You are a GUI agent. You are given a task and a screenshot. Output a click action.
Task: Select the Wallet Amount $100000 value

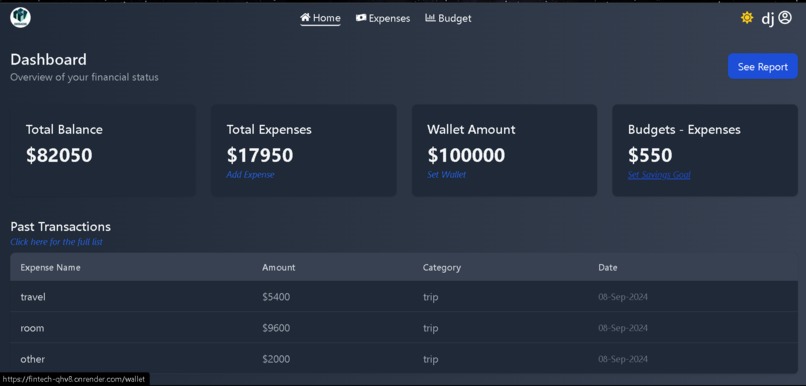[466, 155]
